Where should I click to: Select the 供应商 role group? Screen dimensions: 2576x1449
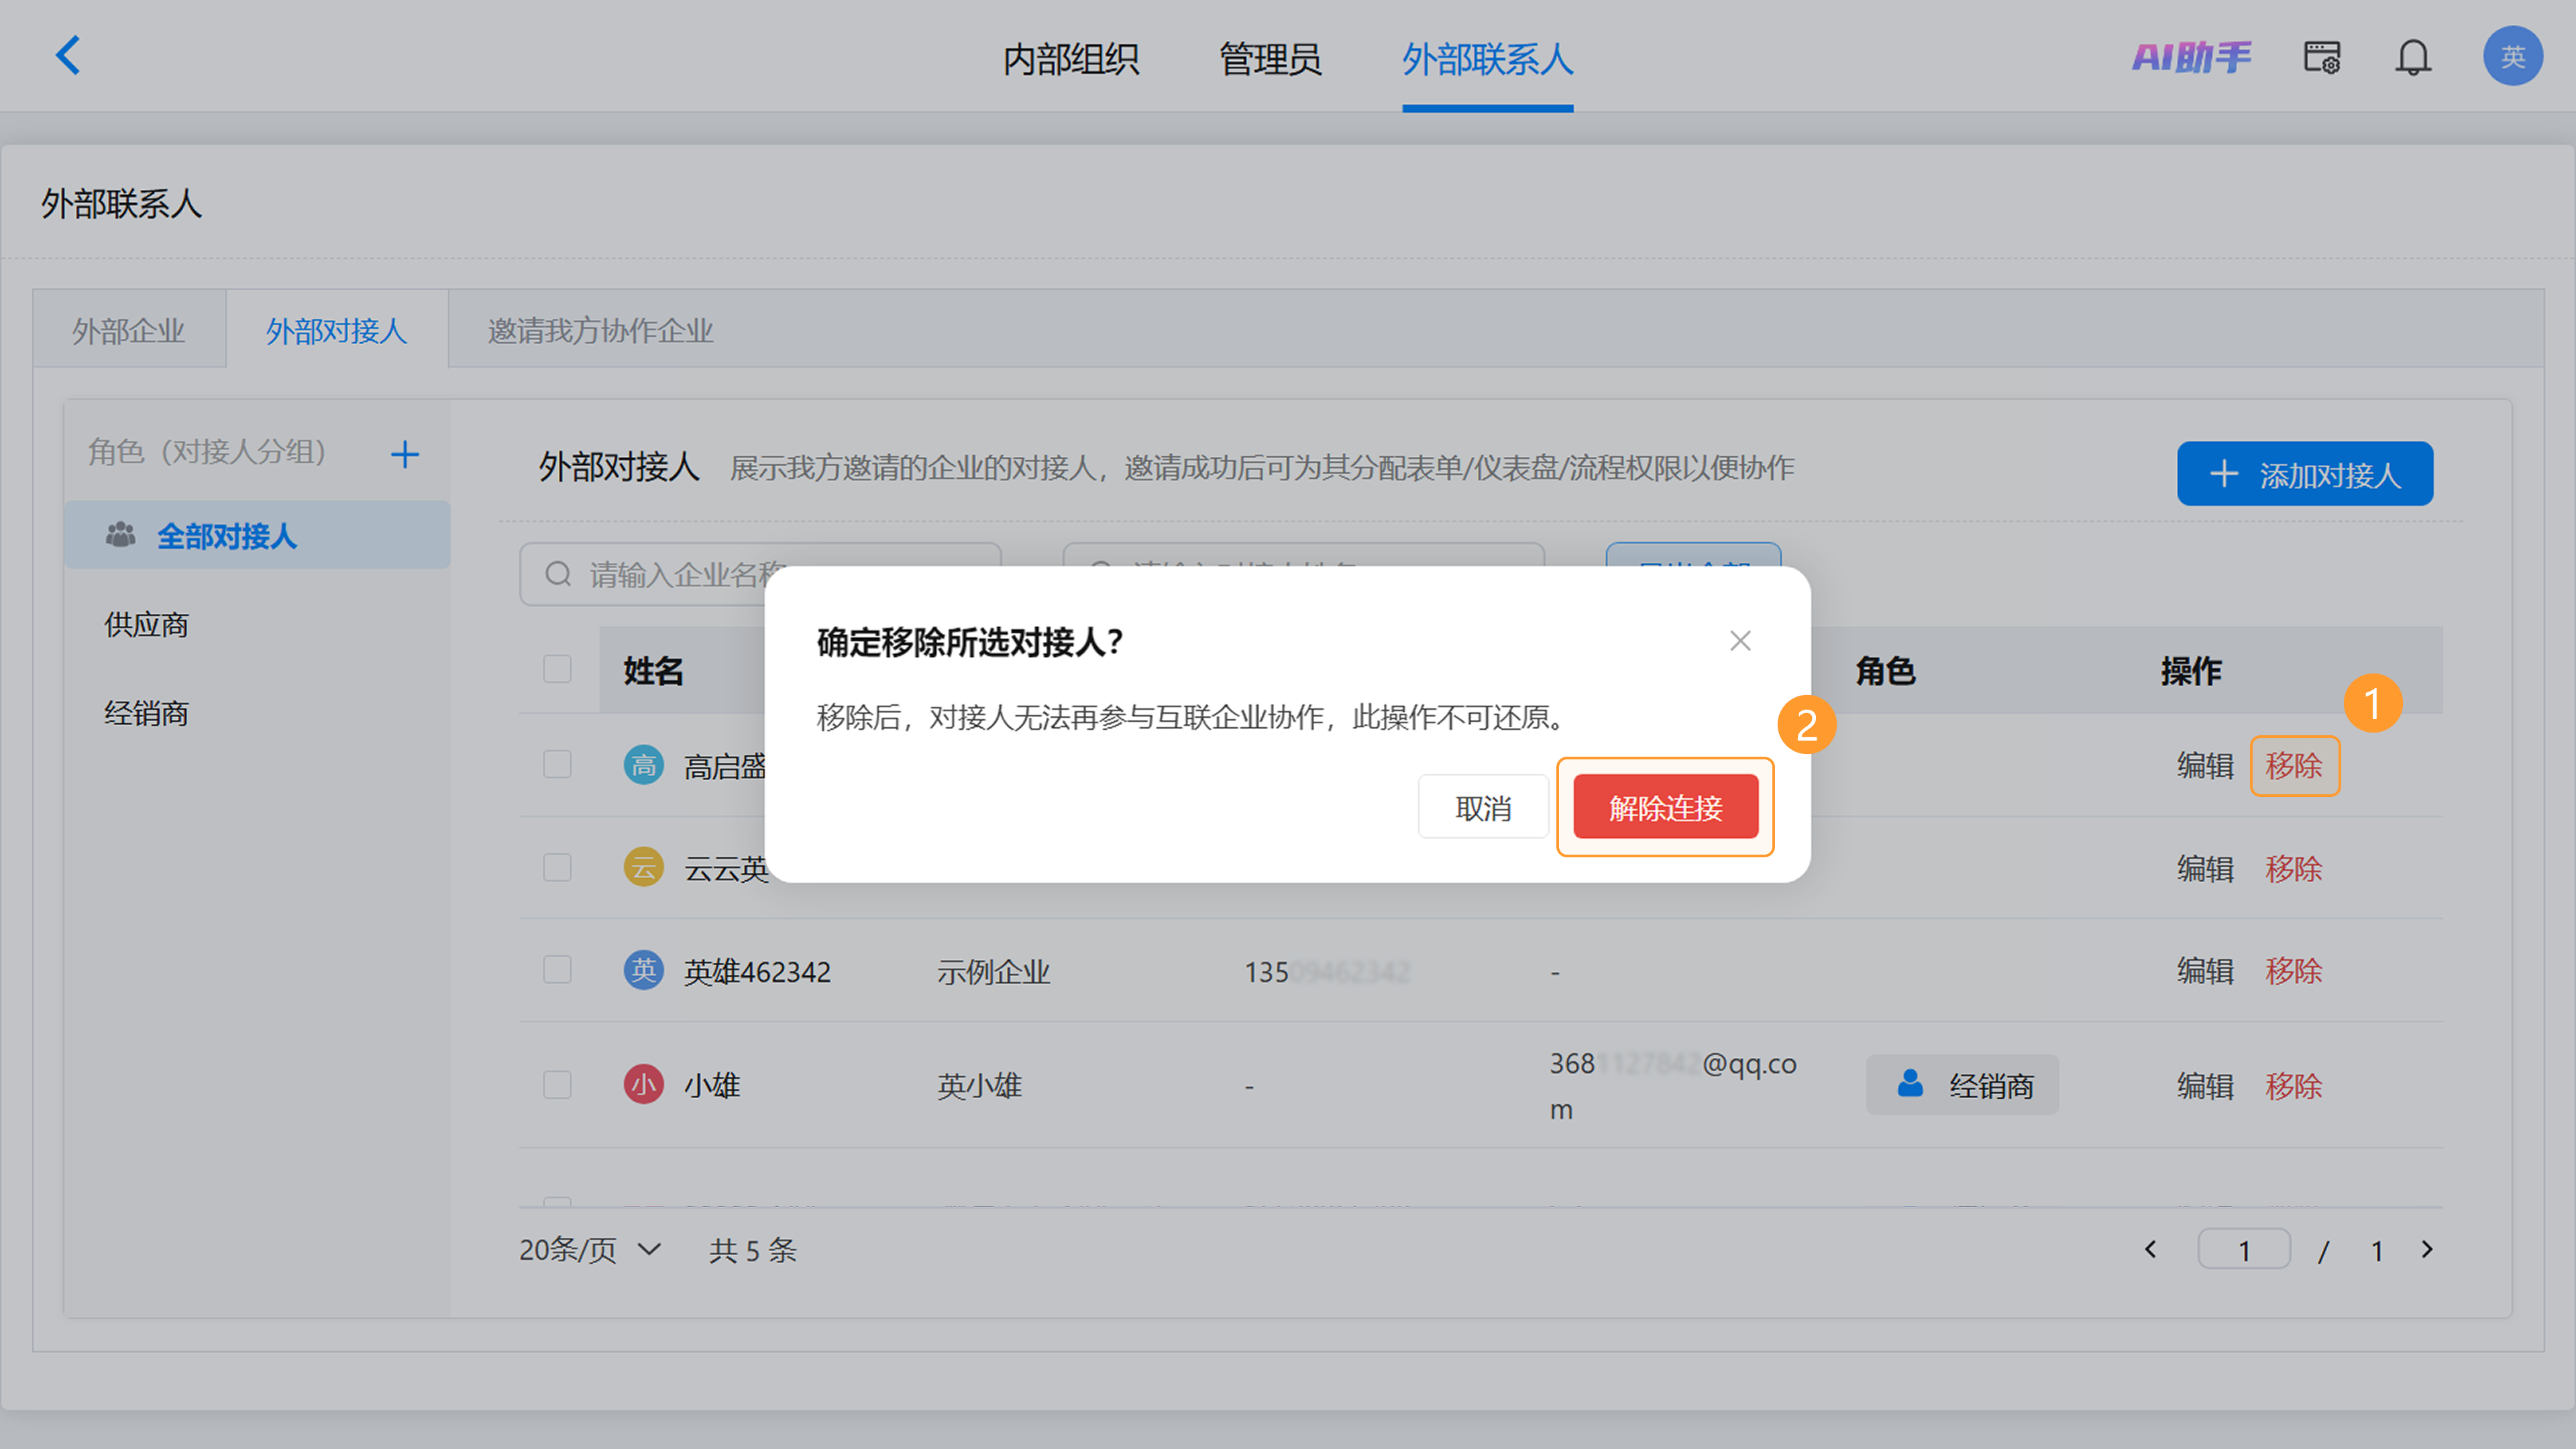(147, 625)
